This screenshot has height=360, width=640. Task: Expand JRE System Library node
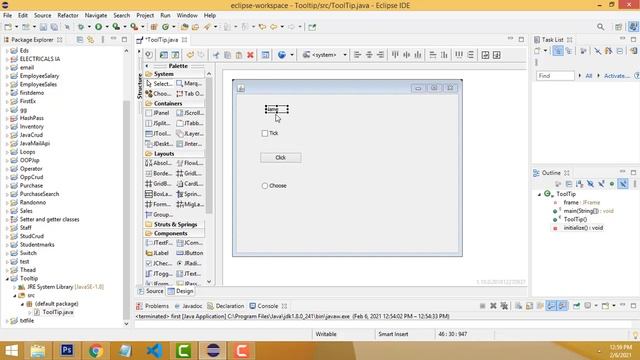tap(15, 287)
